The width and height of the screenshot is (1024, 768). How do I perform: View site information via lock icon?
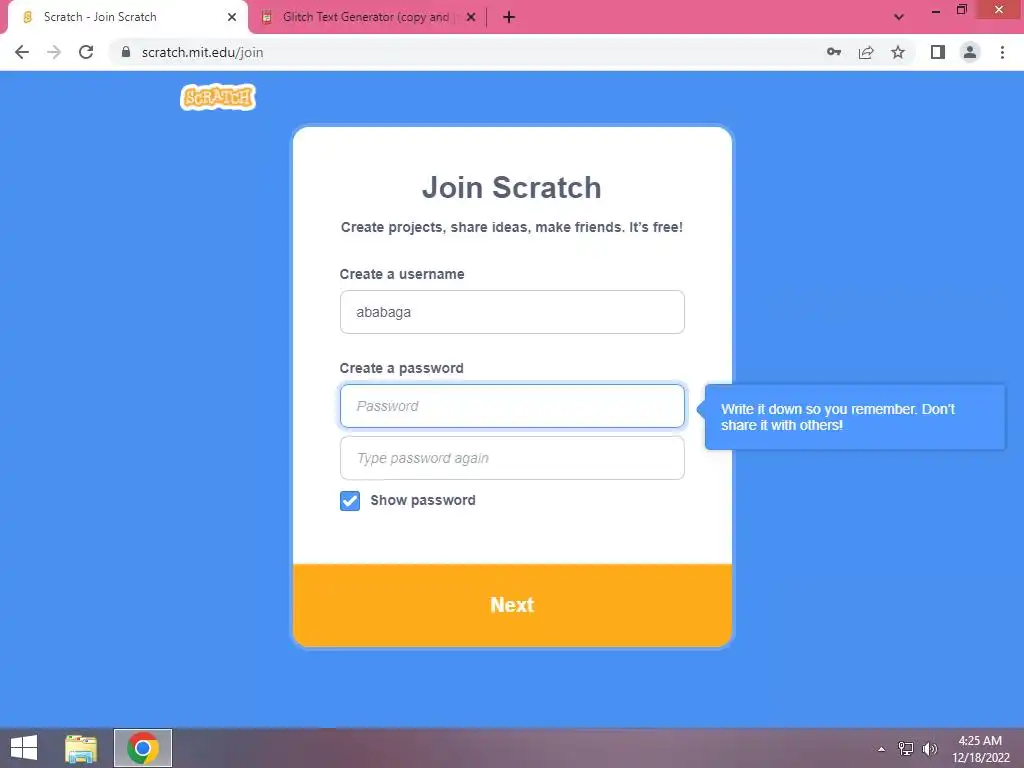tap(126, 52)
